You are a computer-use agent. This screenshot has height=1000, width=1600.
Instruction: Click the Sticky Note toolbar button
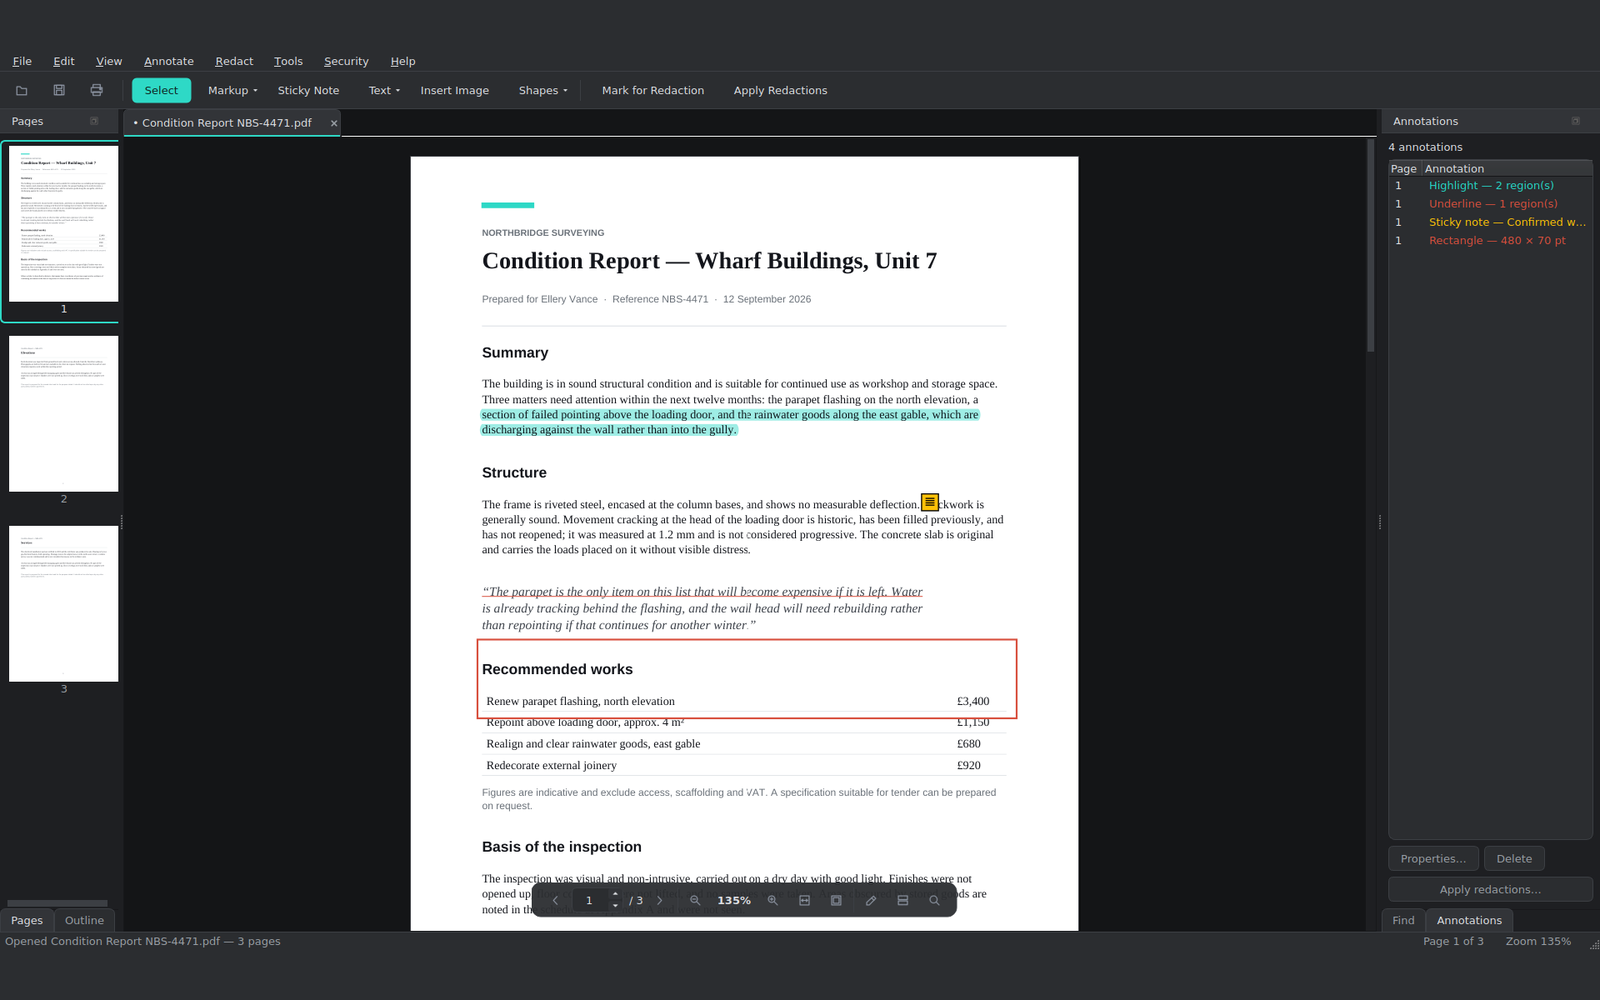click(308, 91)
